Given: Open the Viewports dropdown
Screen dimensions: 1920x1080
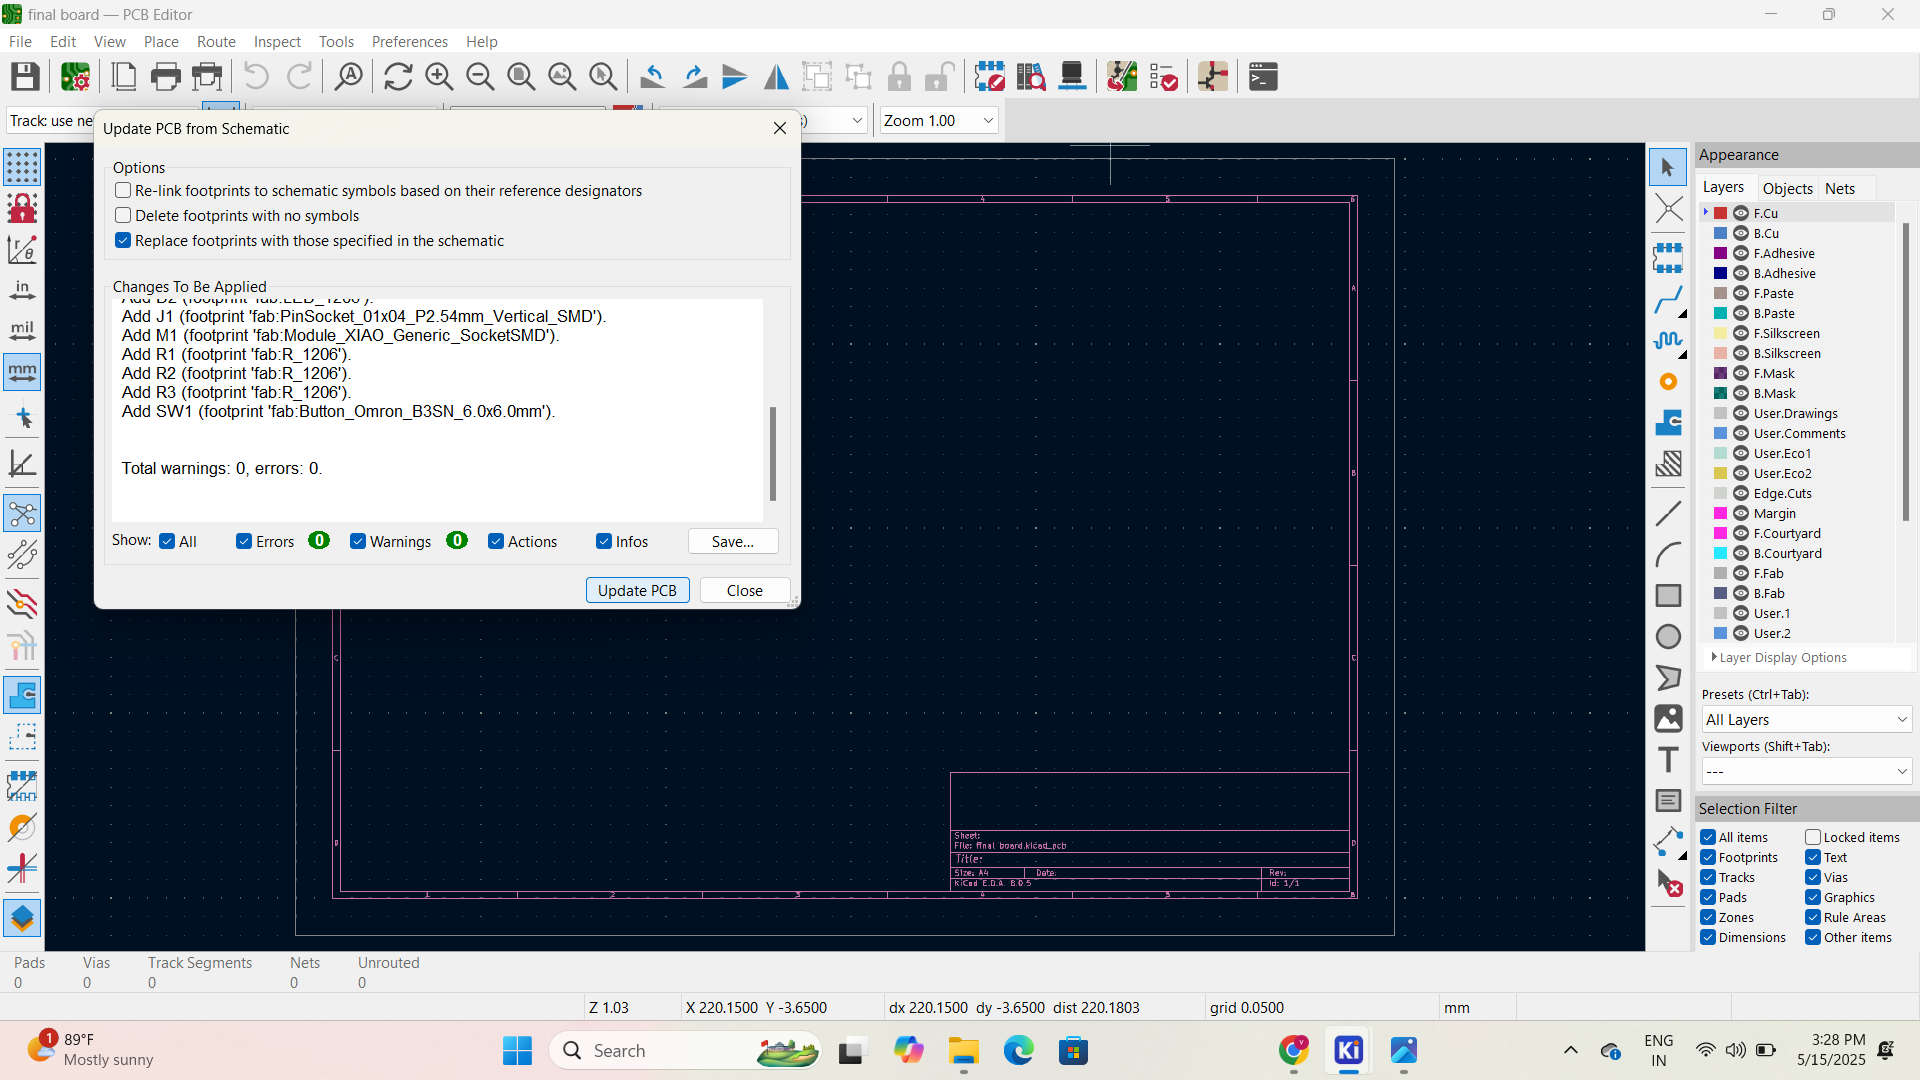Looking at the screenshot, I should coord(1807,771).
